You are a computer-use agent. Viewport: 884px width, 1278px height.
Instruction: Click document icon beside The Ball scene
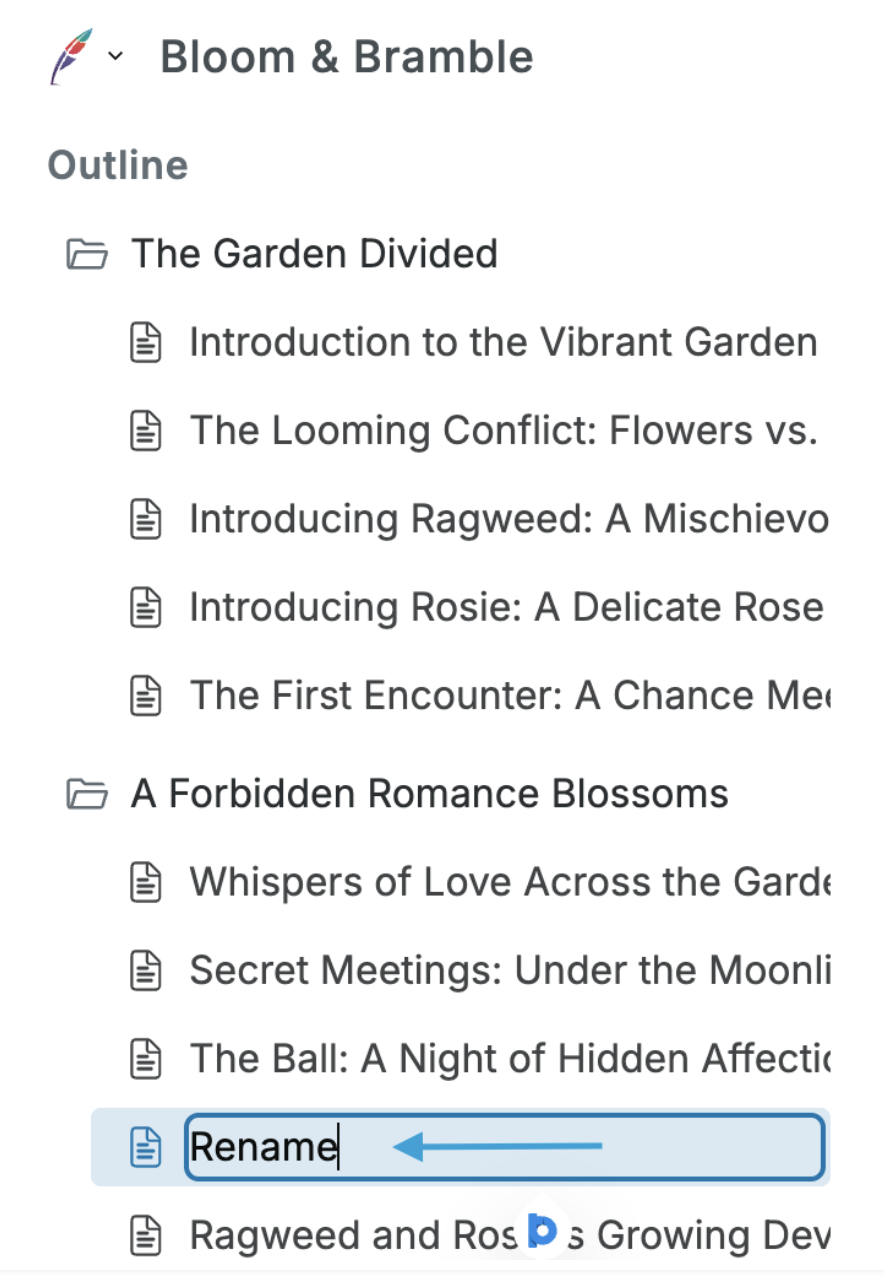point(146,1058)
